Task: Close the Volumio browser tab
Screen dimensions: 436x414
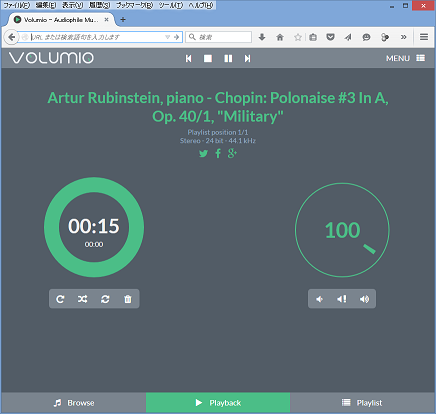Action: click(106, 20)
